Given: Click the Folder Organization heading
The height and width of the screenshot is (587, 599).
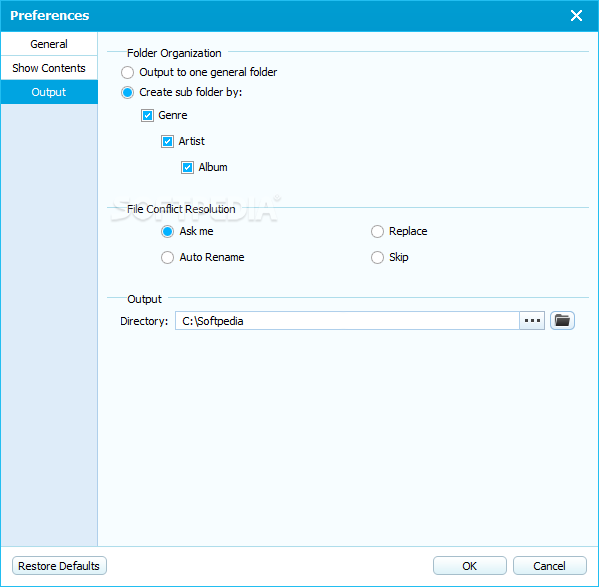Looking at the screenshot, I should click(x=174, y=53).
